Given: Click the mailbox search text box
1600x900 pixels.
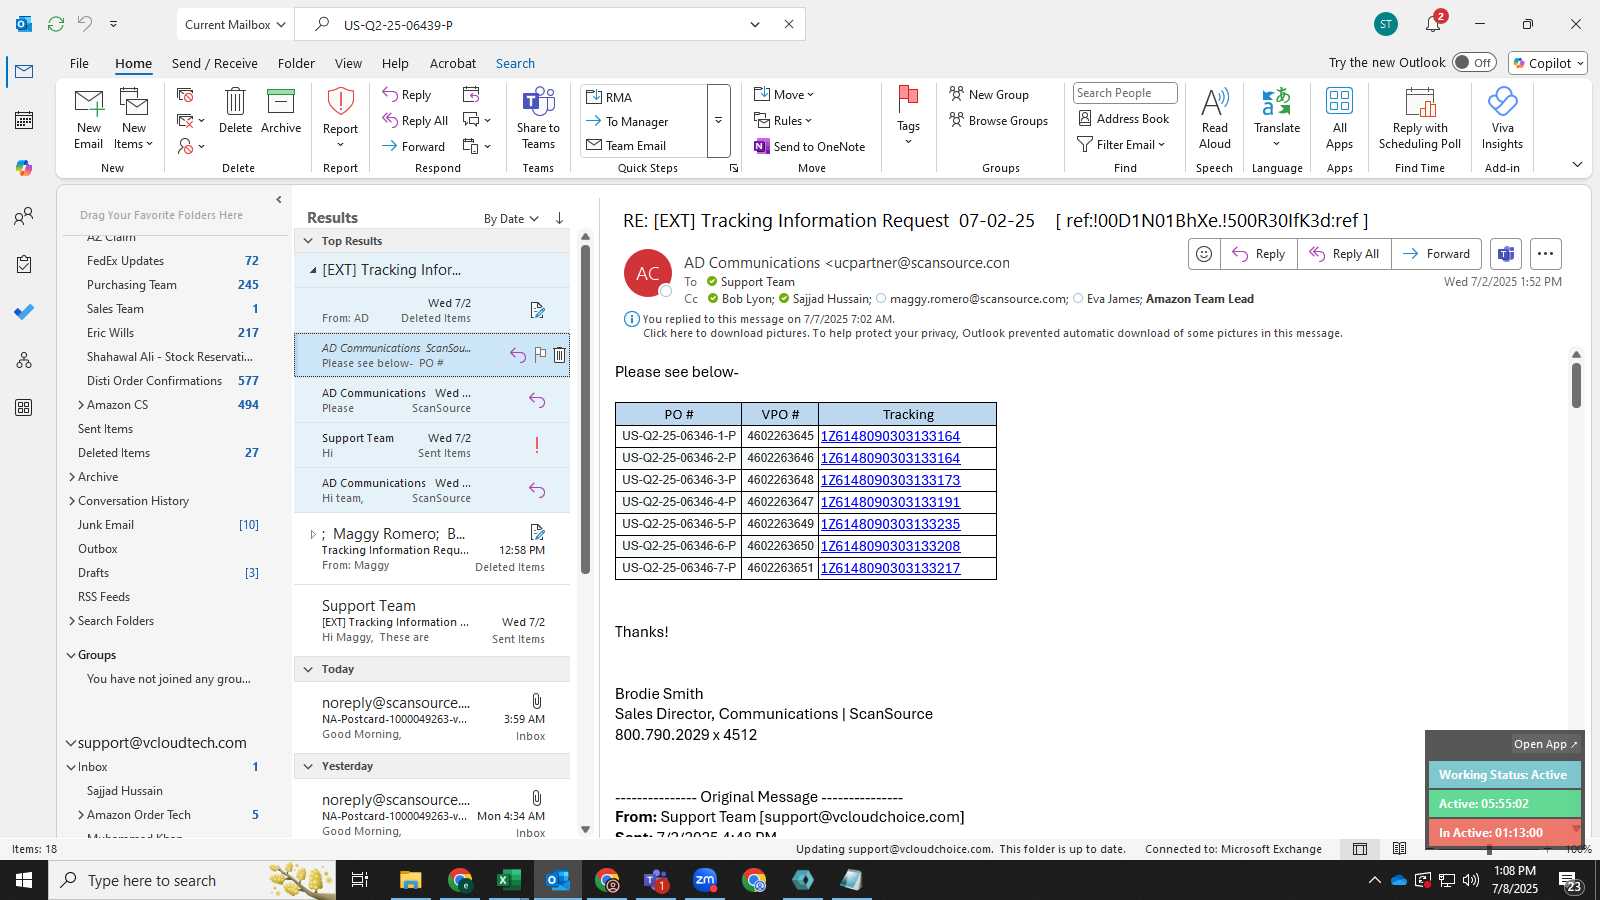Looking at the screenshot, I should pos(540,25).
